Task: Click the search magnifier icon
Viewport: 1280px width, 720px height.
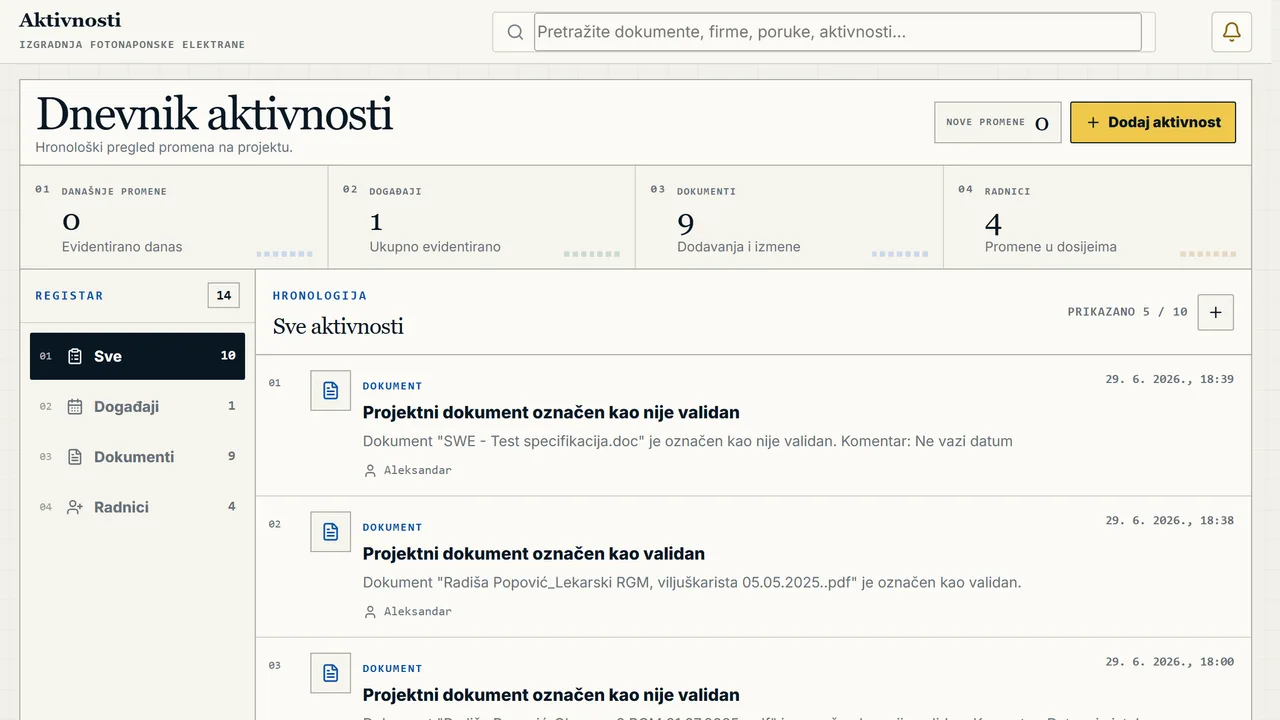Action: coord(515,32)
